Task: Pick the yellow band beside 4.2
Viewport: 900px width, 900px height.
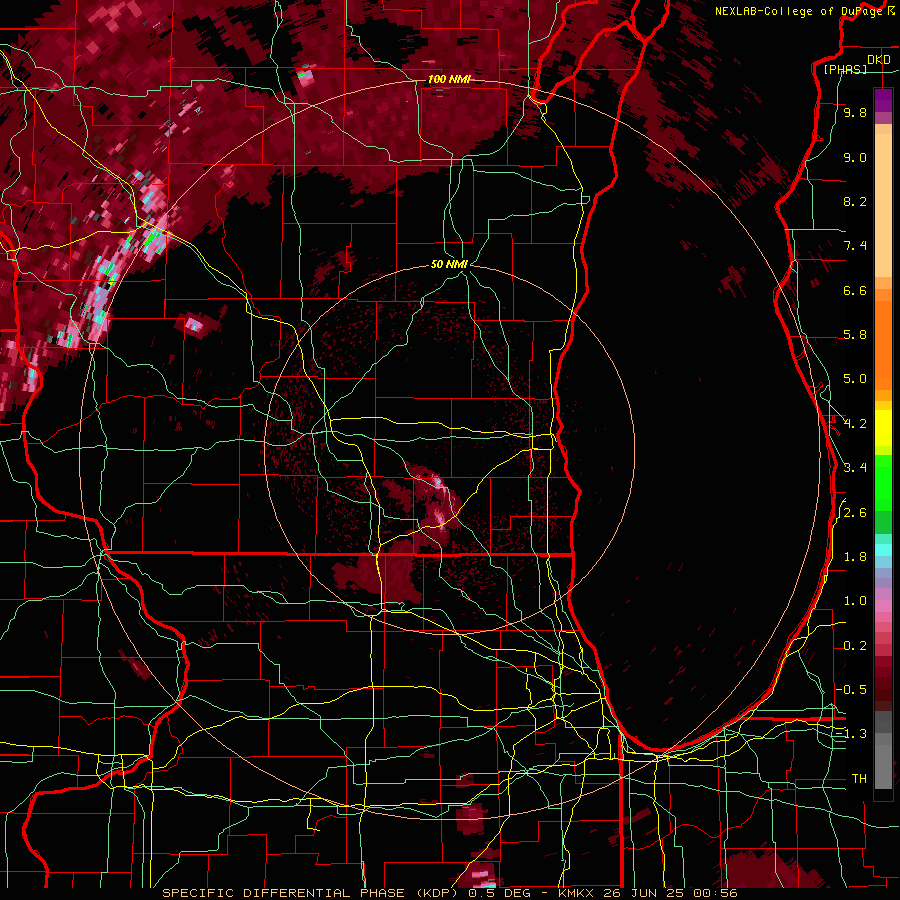Action: pos(883,428)
